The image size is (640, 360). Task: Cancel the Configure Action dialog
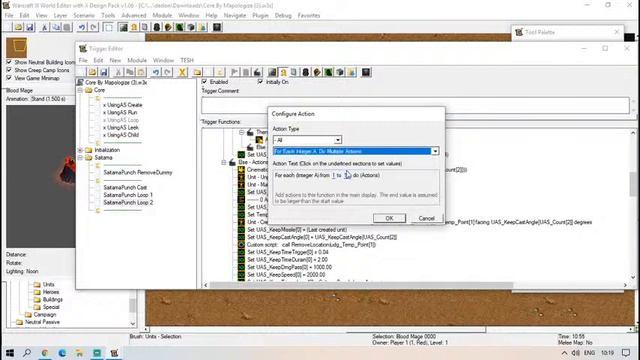[x=426, y=218]
